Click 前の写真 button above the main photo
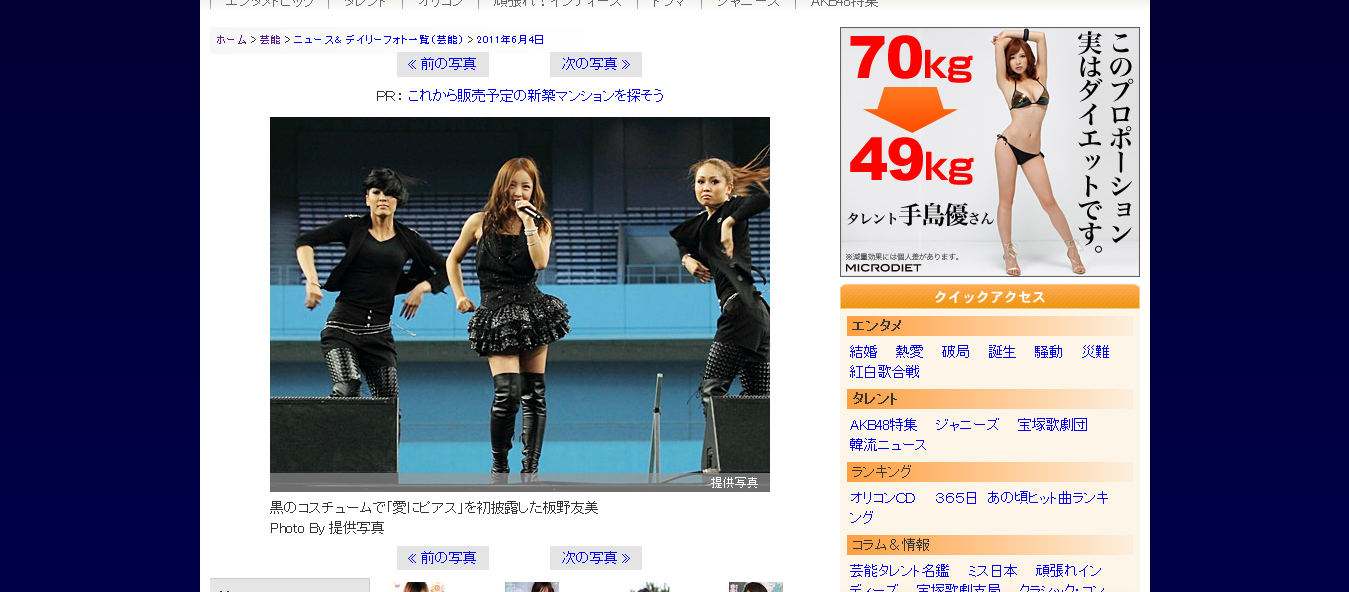This screenshot has width=1349, height=592. click(x=442, y=64)
